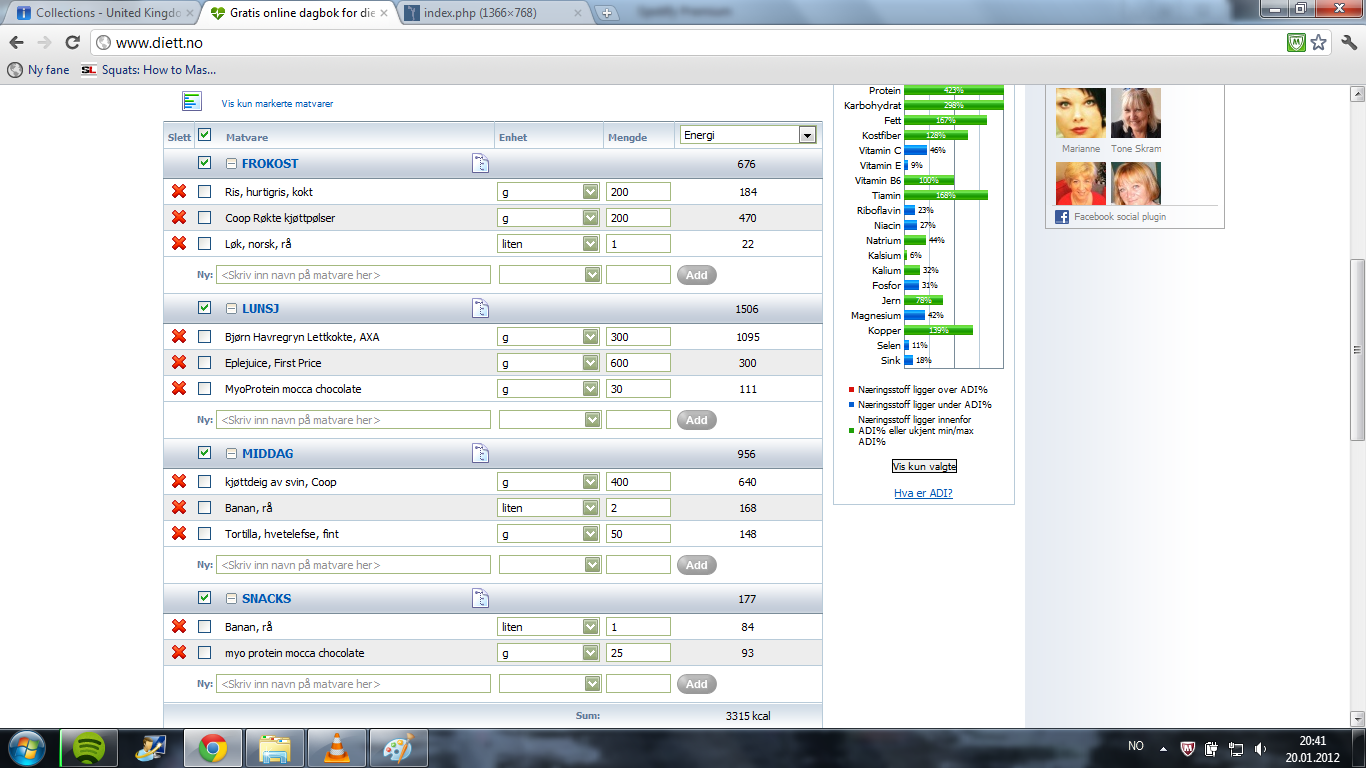Check the Tortilla, hvetelefse checkbox
The image size is (1366, 768).
coord(205,533)
